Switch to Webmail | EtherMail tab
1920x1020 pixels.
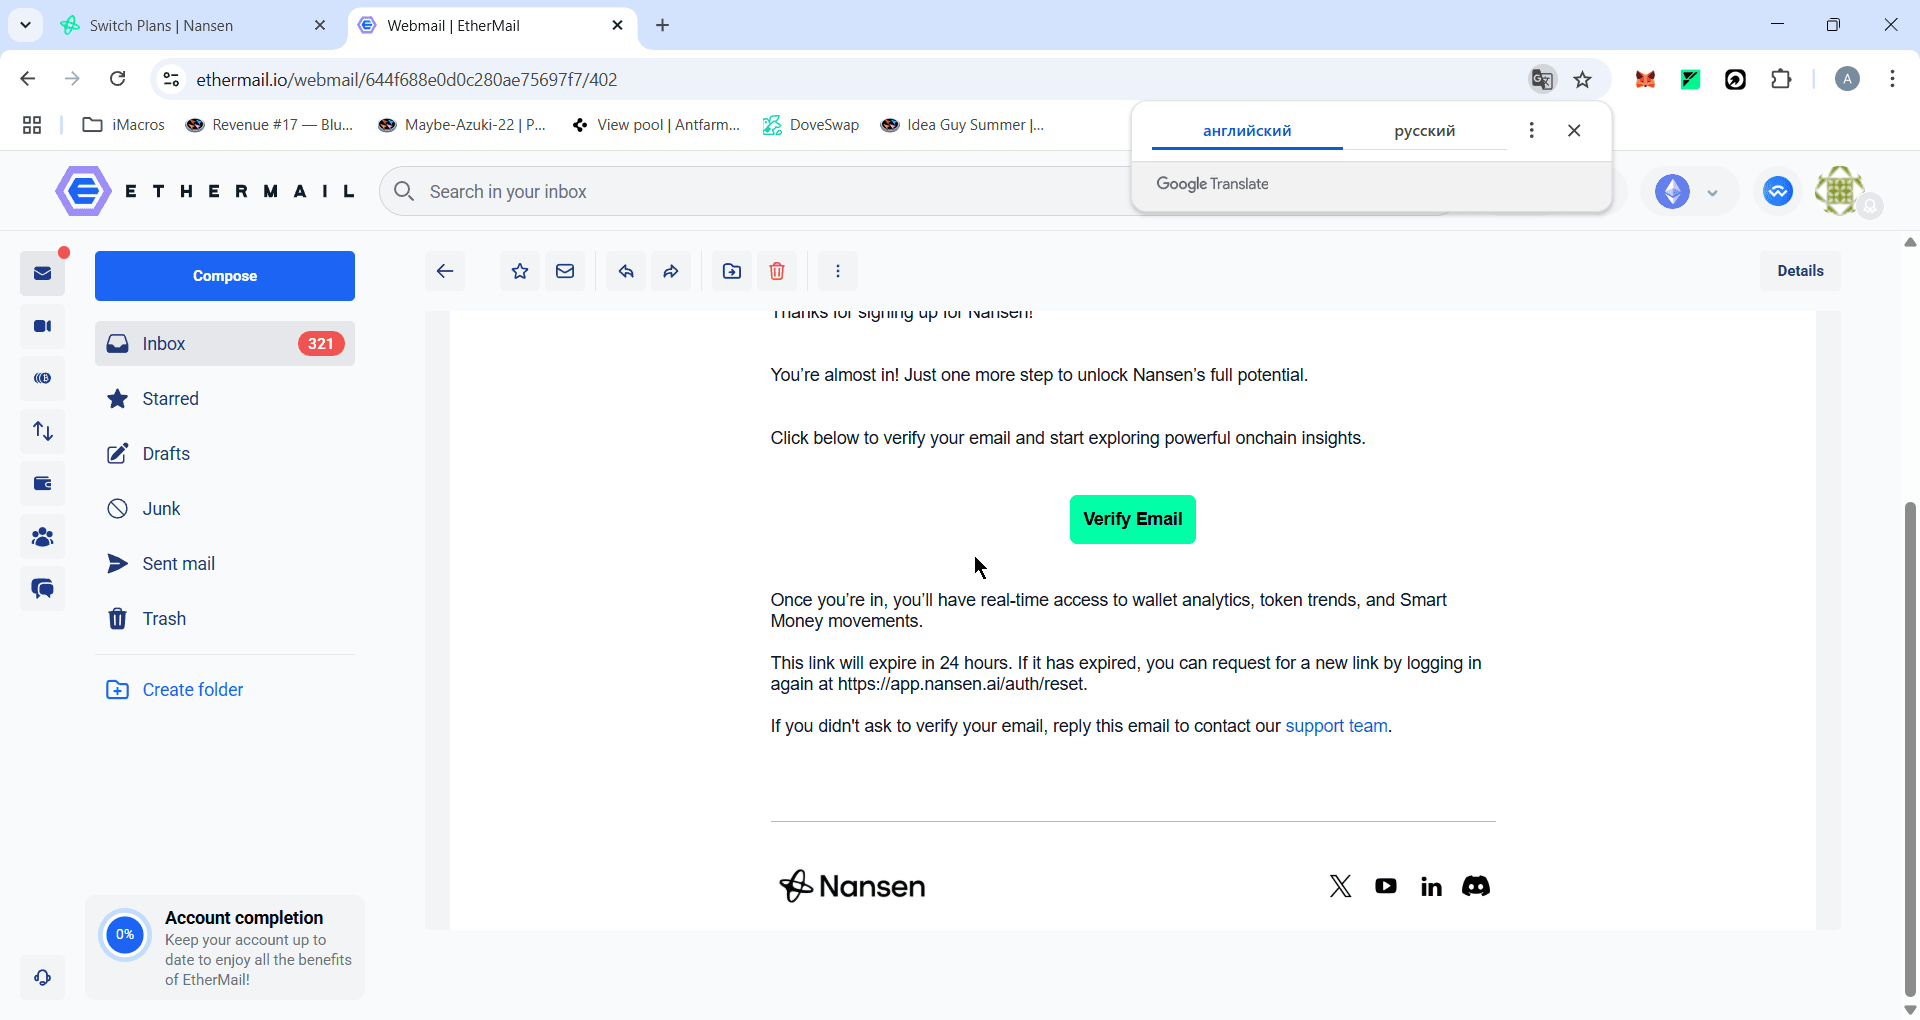492,25
